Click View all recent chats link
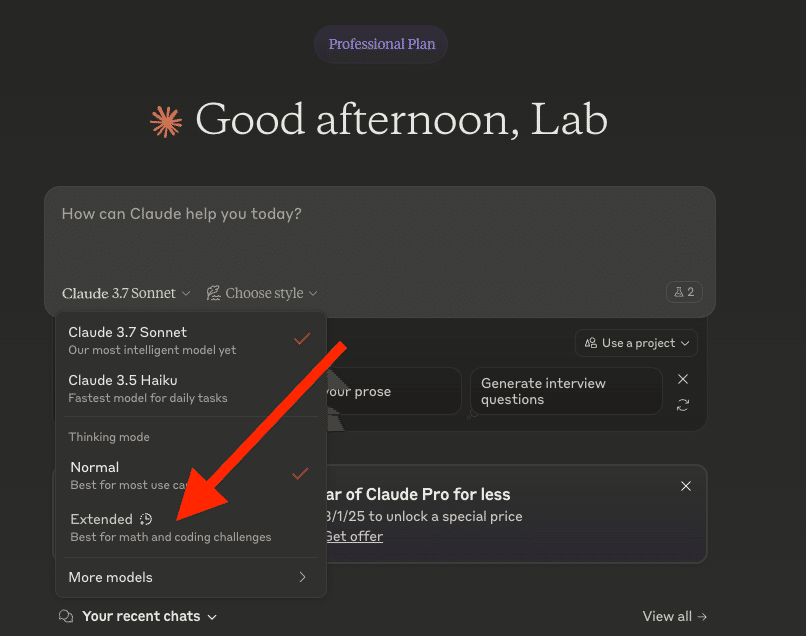This screenshot has height=636, width=806. pos(675,616)
